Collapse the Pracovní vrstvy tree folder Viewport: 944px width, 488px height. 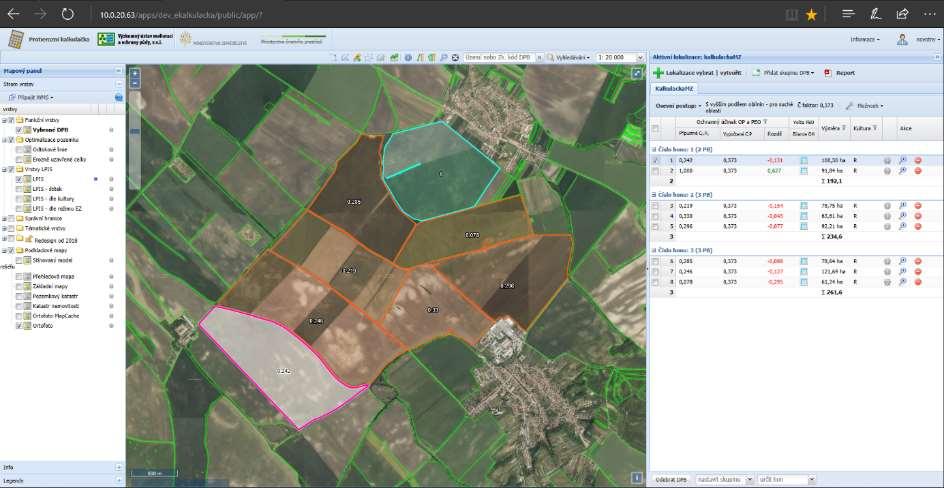point(4,120)
